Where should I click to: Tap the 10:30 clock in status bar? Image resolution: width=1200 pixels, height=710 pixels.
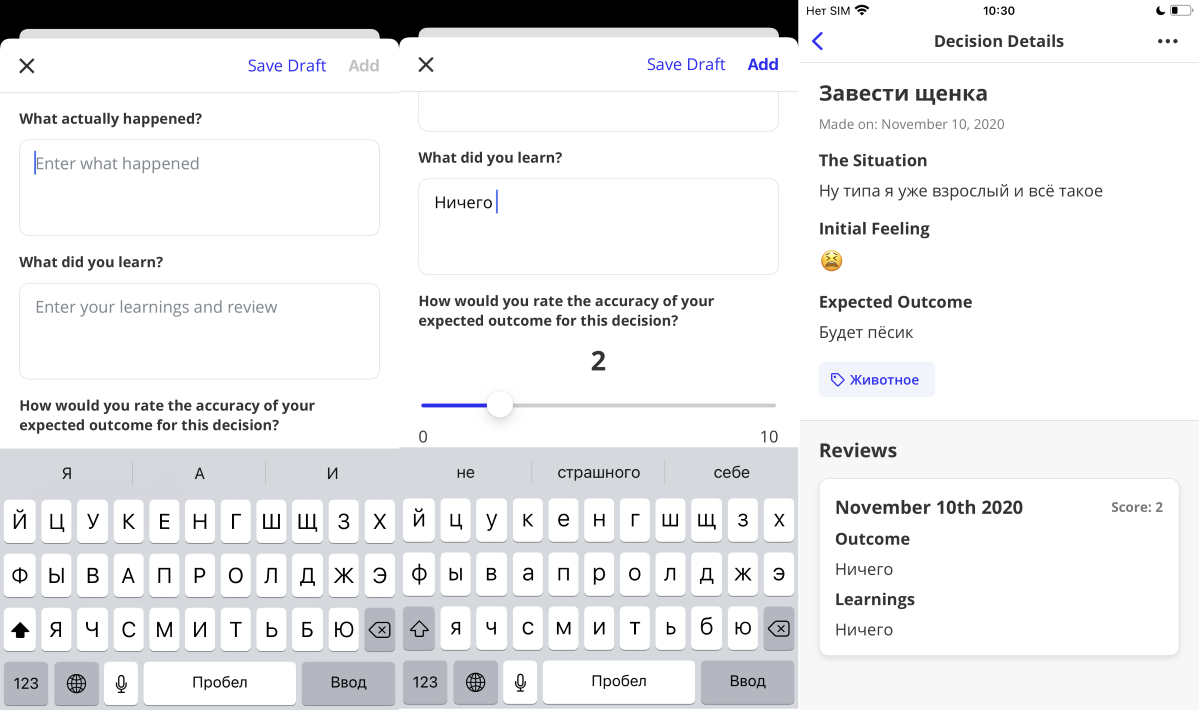[x=999, y=11]
